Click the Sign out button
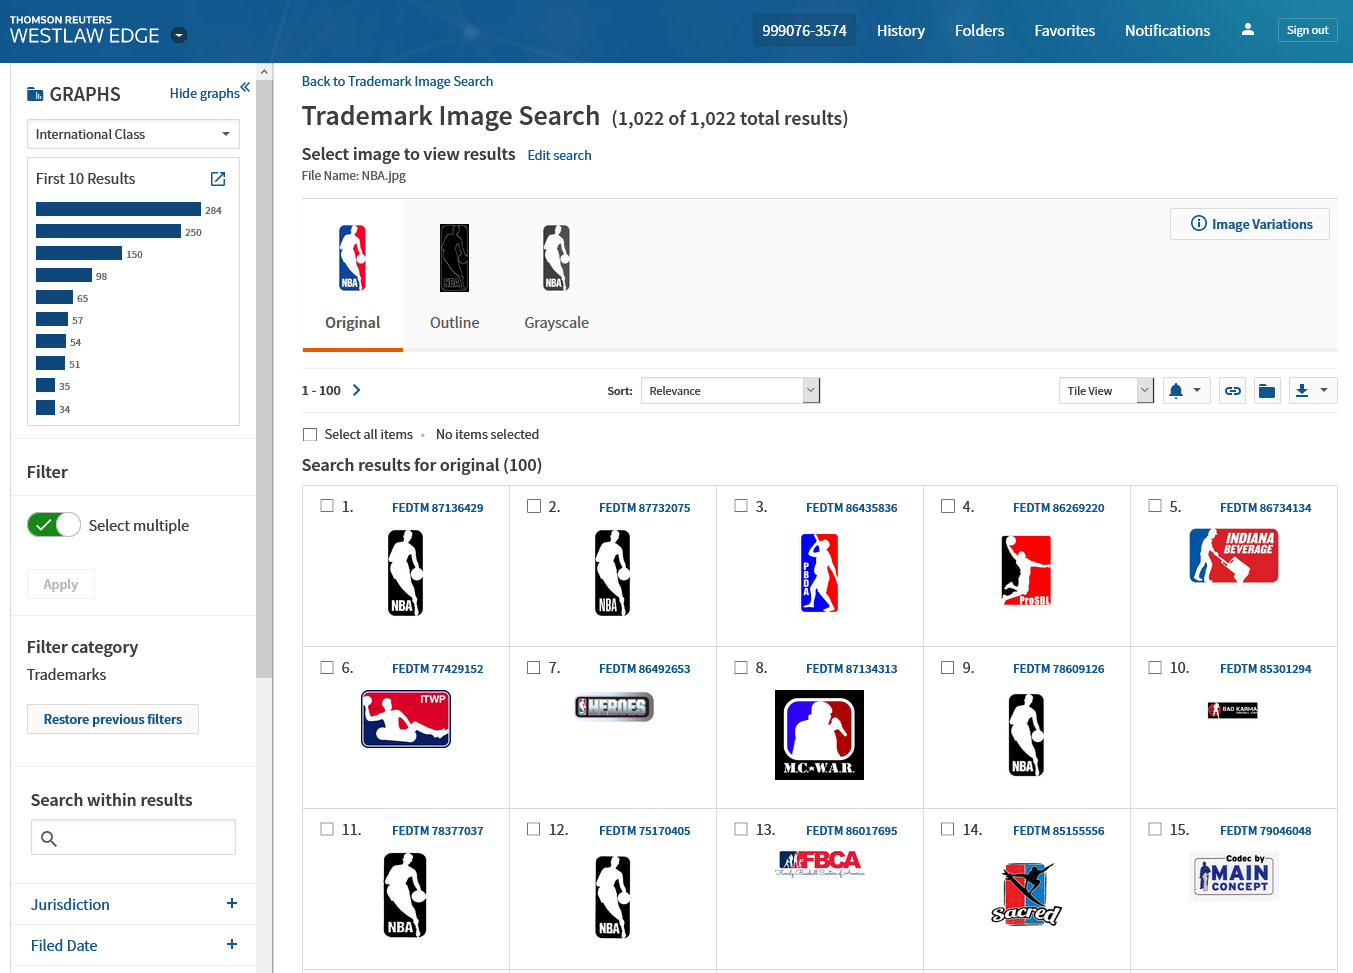1353x973 pixels. point(1308,30)
